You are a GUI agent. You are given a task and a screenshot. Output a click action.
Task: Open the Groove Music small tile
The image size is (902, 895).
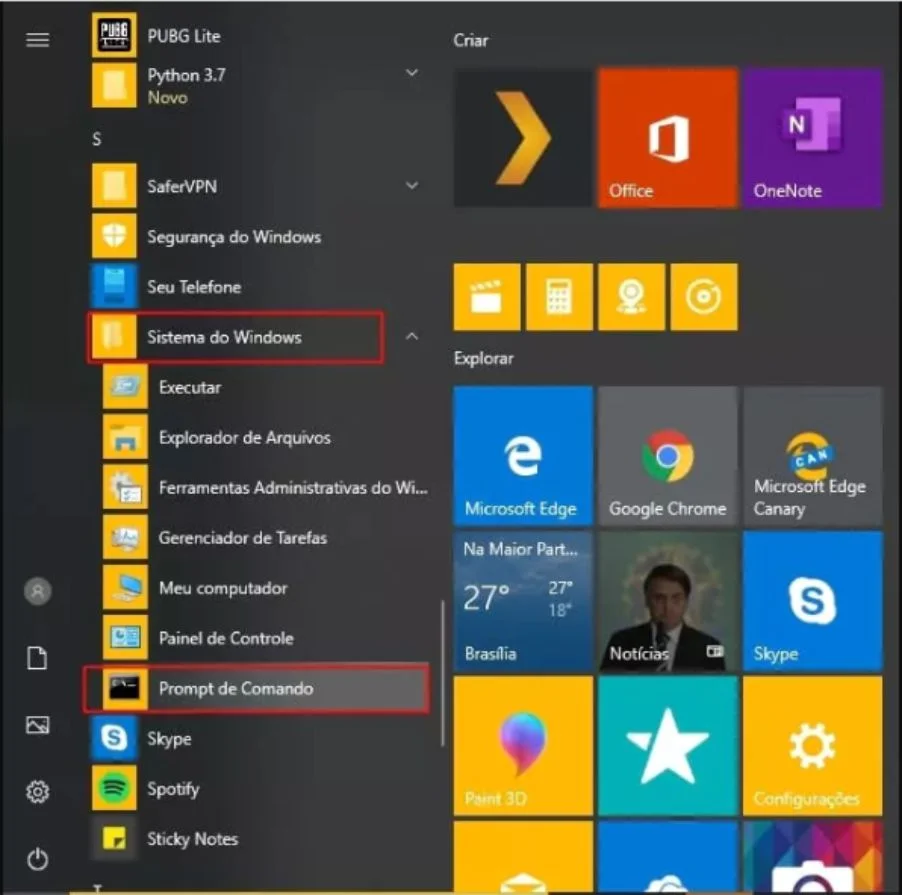(x=704, y=297)
